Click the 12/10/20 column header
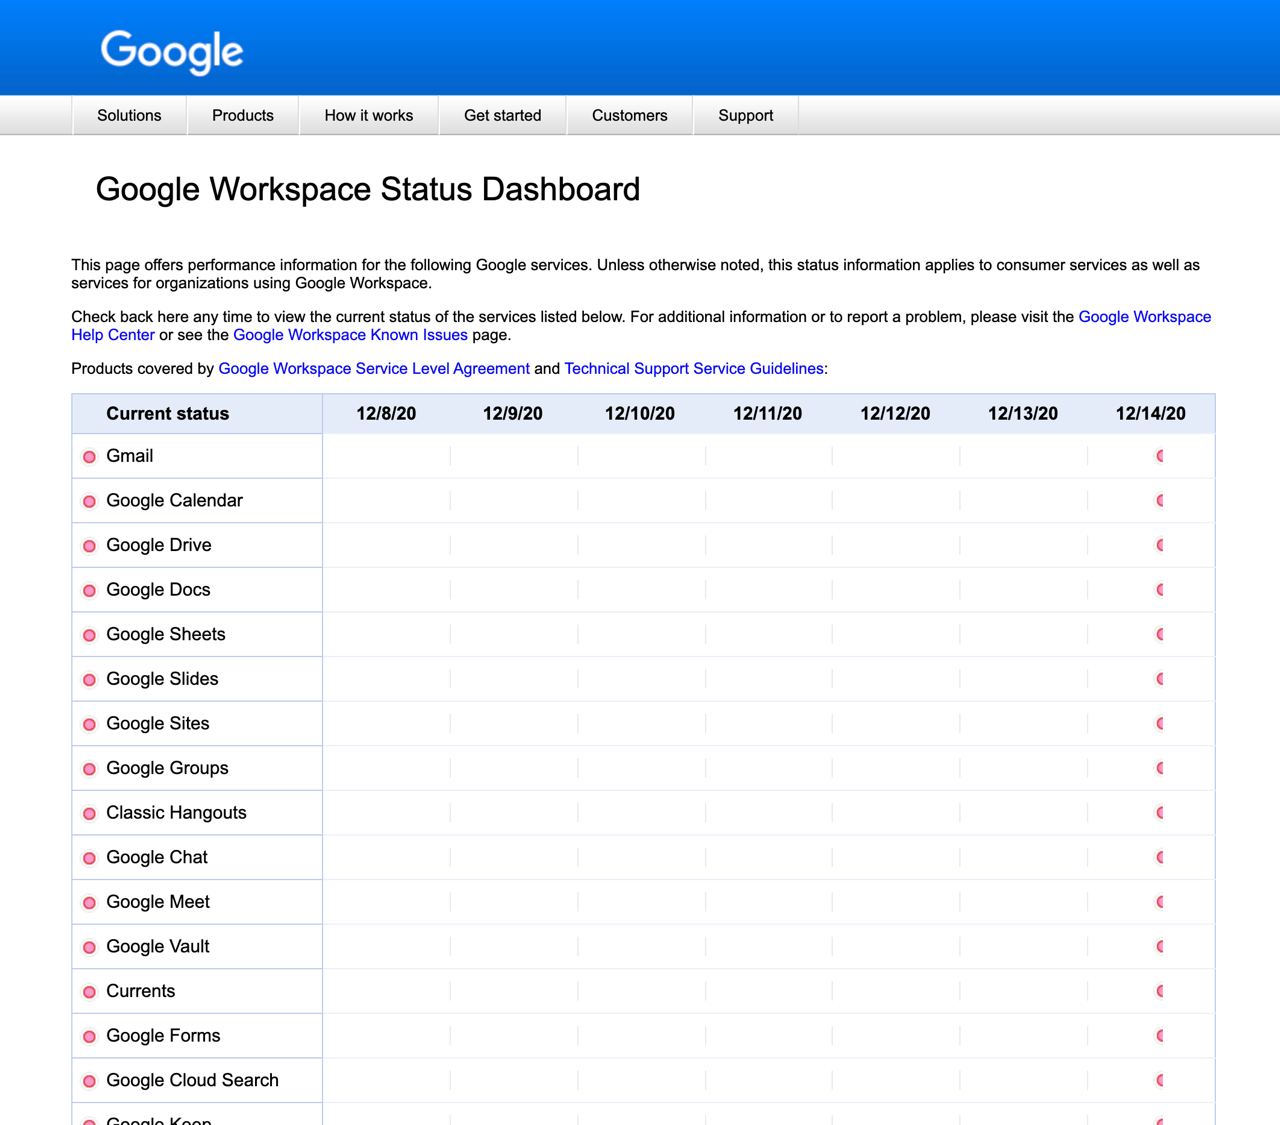 [640, 414]
